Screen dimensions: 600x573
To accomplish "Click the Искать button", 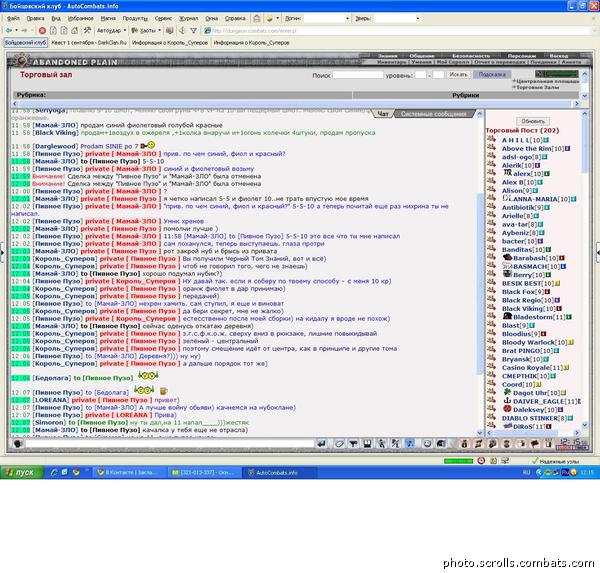I will [x=458, y=74].
